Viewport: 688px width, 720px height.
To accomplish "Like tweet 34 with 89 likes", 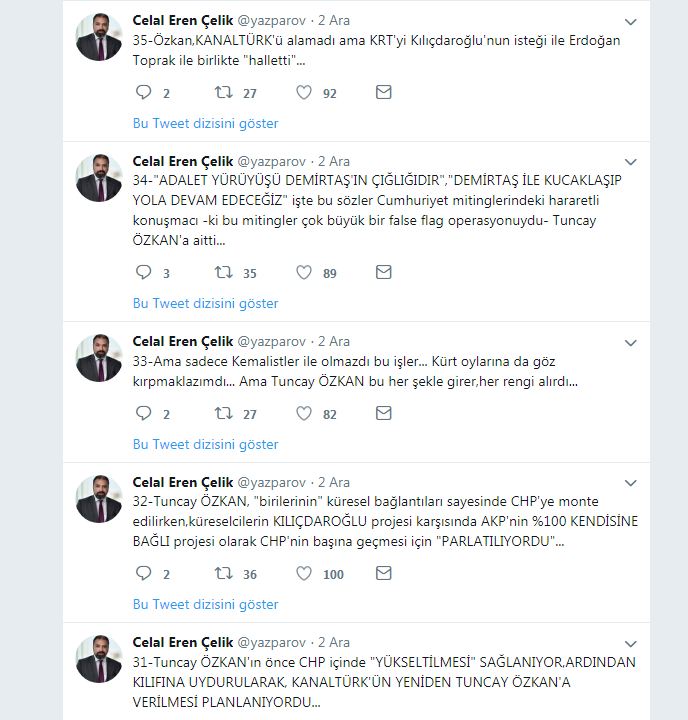I will [x=304, y=272].
